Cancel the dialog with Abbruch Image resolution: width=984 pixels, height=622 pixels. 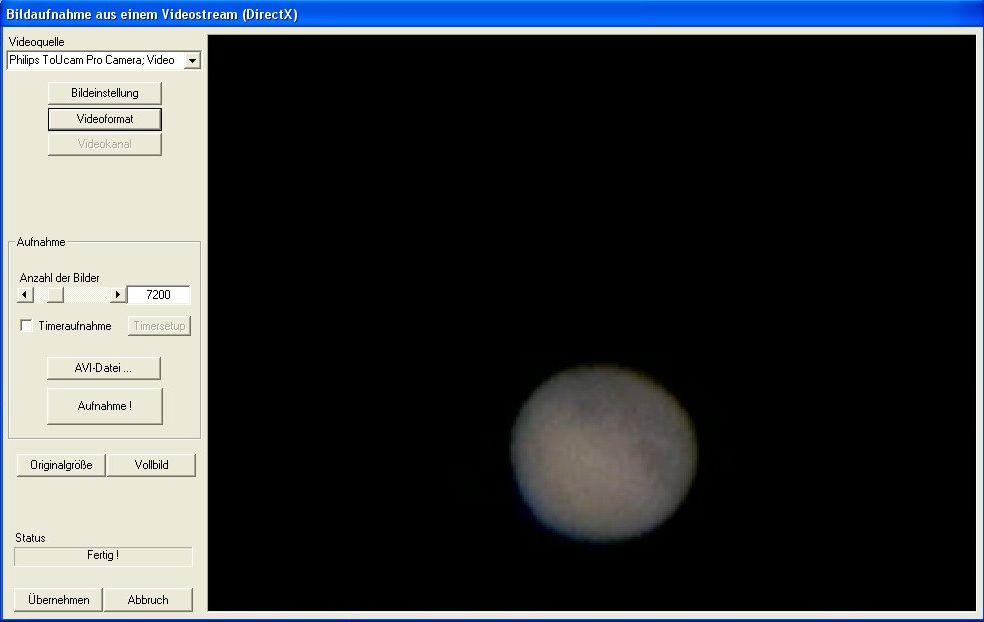tap(148, 600)
